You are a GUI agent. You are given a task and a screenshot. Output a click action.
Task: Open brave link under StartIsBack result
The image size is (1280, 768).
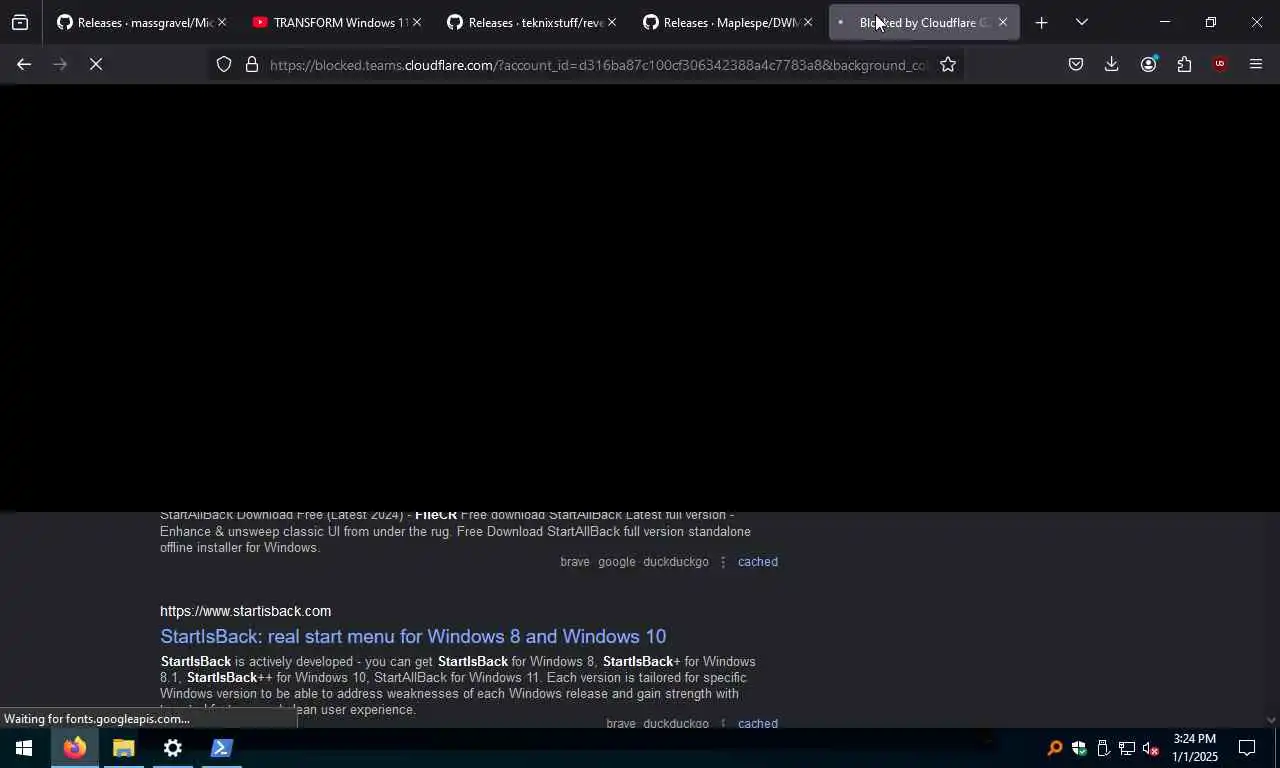point(621,723)
